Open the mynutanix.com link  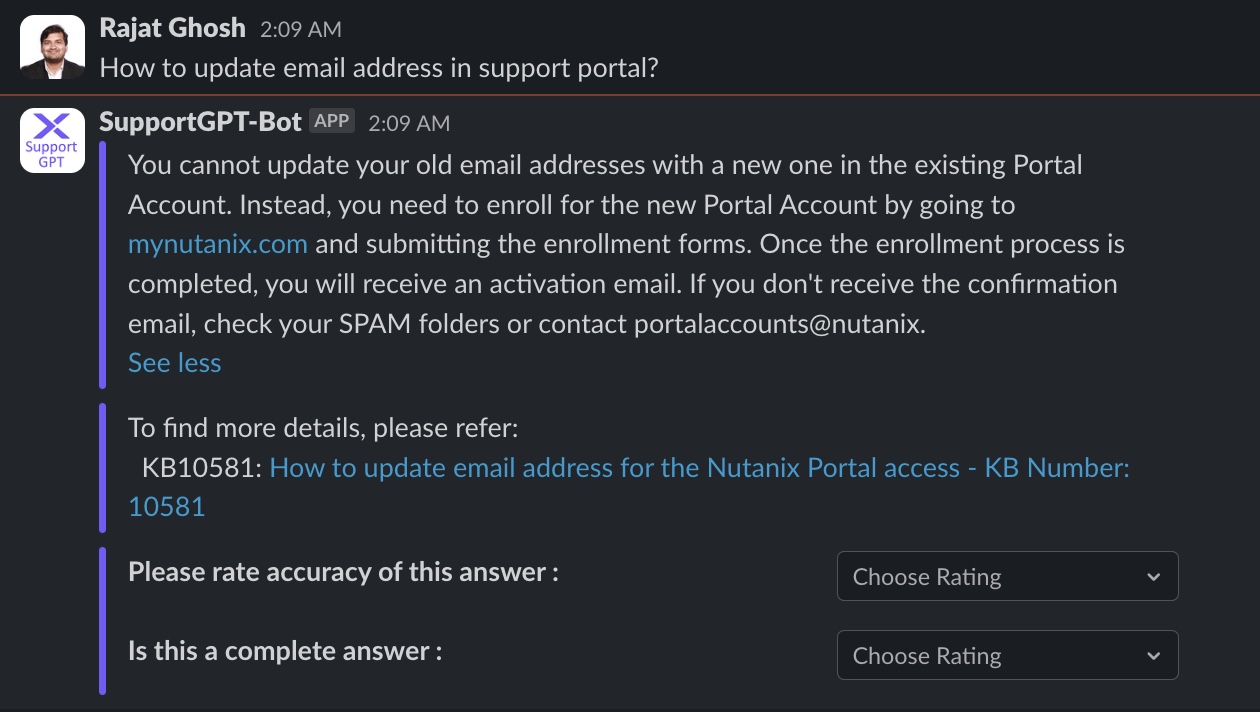[218, 244]
